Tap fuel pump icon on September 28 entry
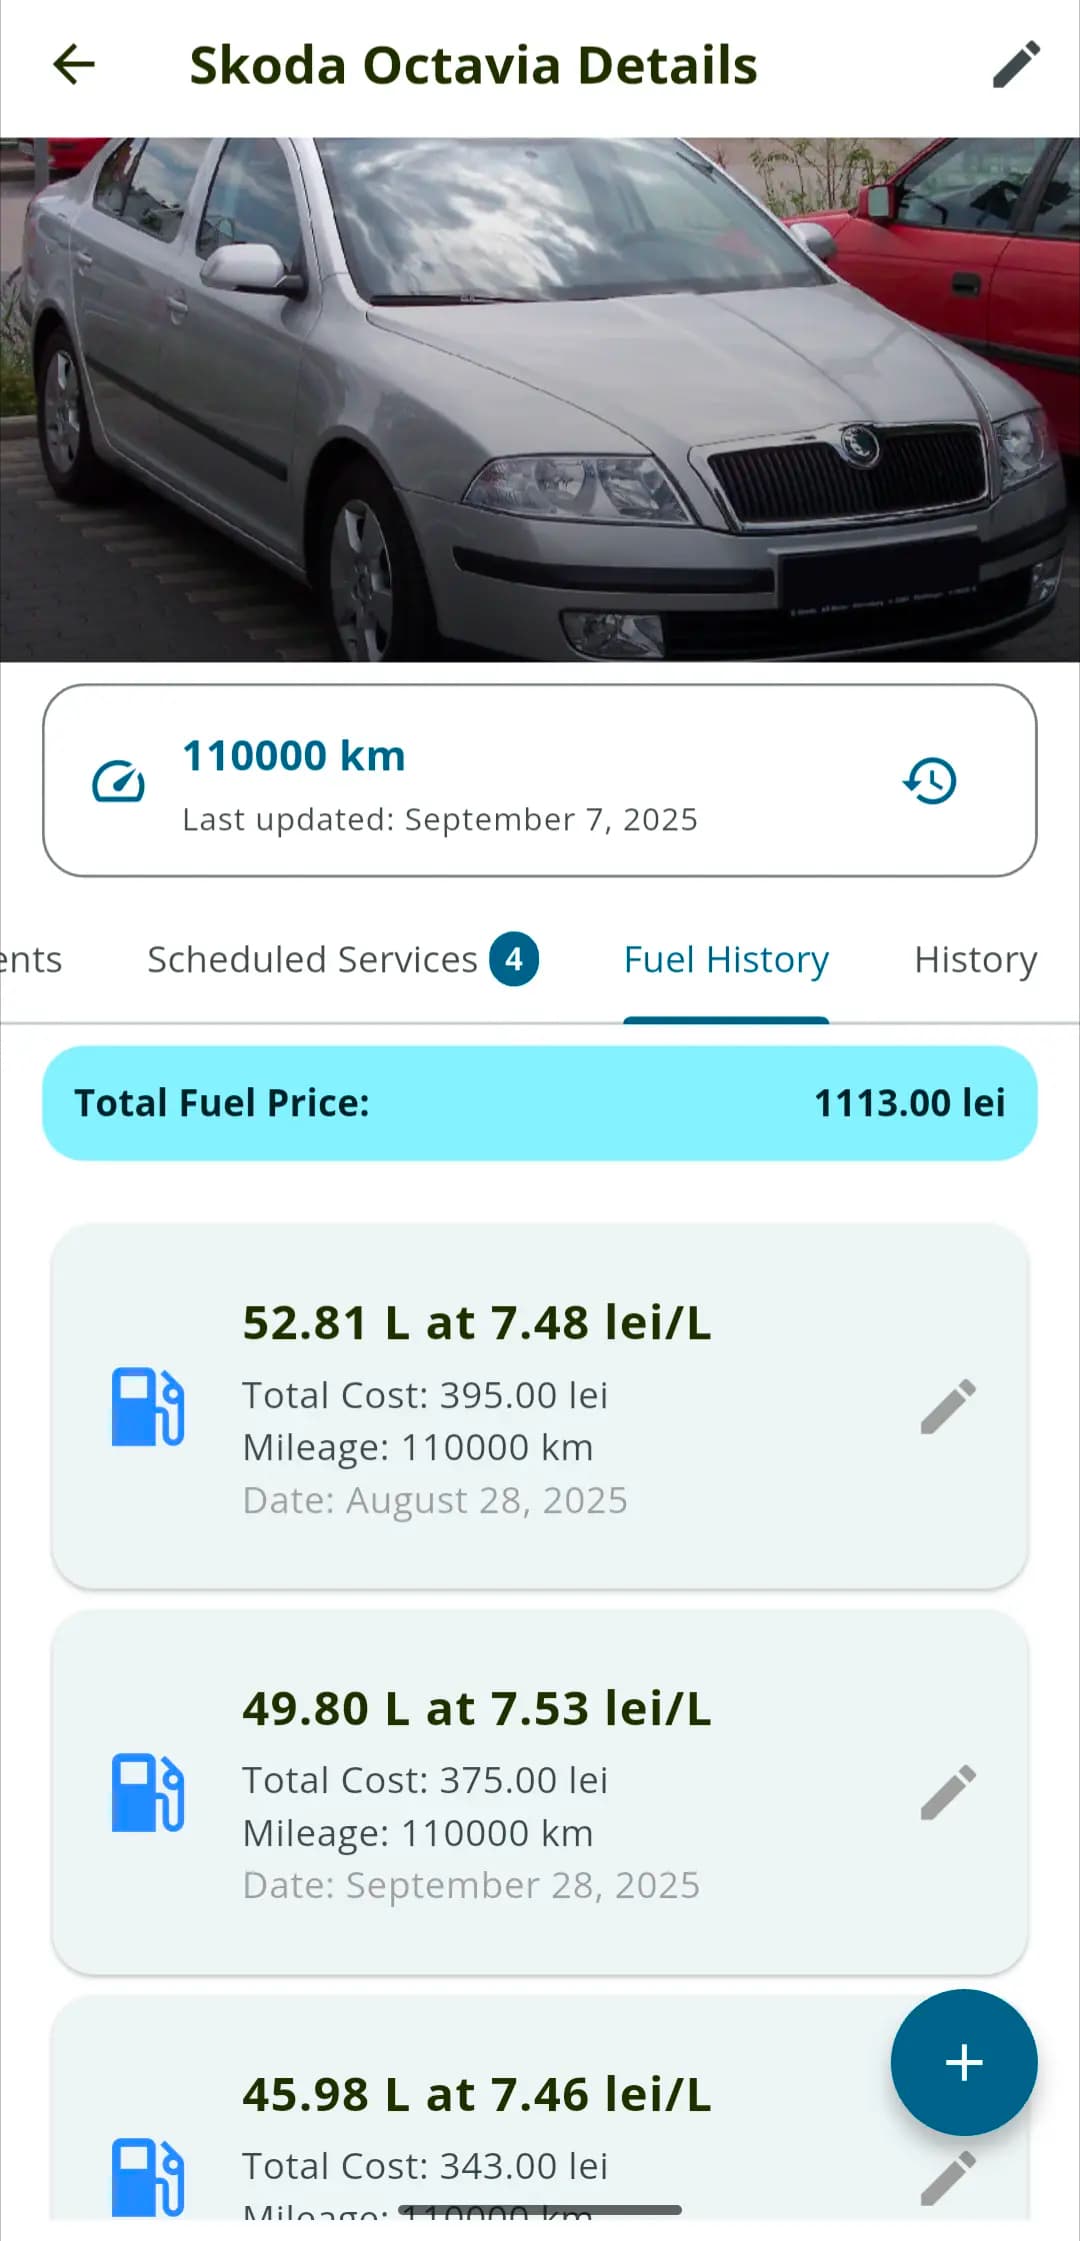The image size is (1080, 2241). (148, 1791)
